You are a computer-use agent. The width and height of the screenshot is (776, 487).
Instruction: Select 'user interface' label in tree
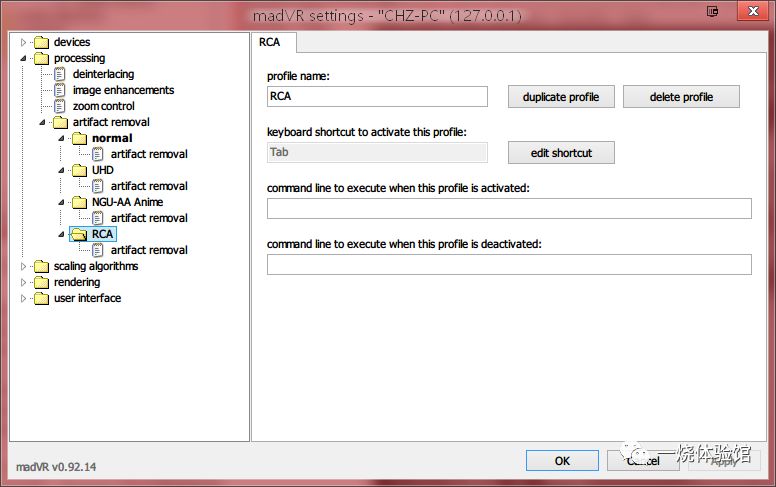(x=87, y=298)
